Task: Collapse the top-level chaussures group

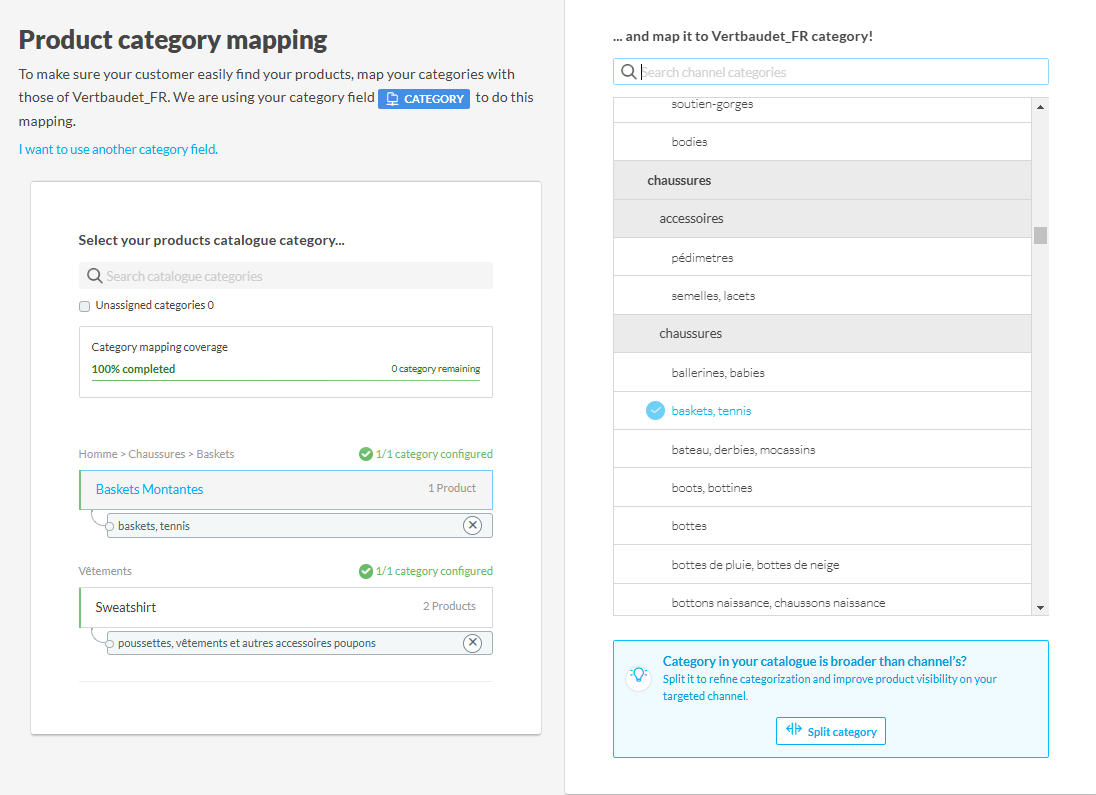Action: (679, 181)
